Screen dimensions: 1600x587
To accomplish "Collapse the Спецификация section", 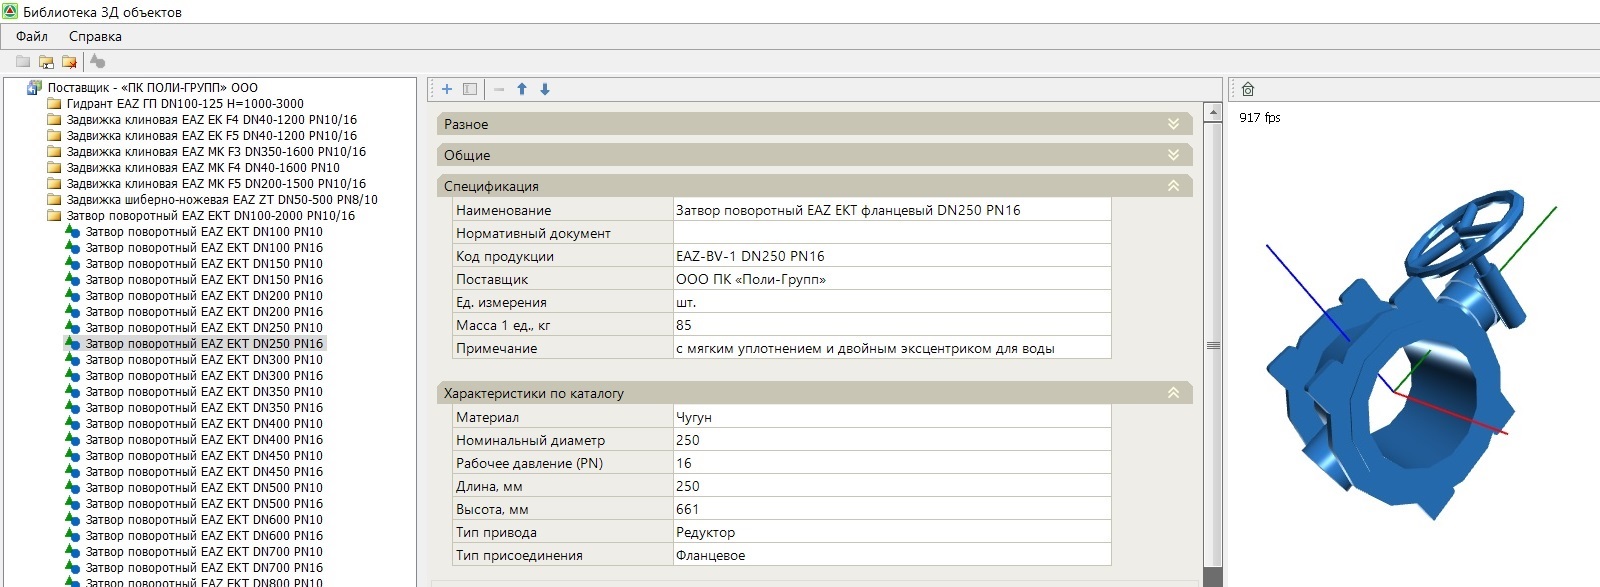I will tap(1173, 186).
